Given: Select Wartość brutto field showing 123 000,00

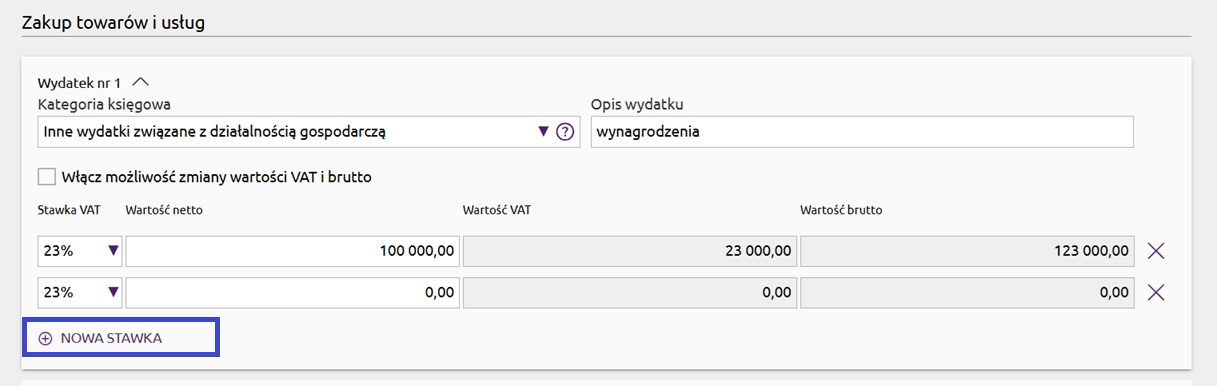Looking at the screenshot, I should pyautogui.click(x=967, y=251).
